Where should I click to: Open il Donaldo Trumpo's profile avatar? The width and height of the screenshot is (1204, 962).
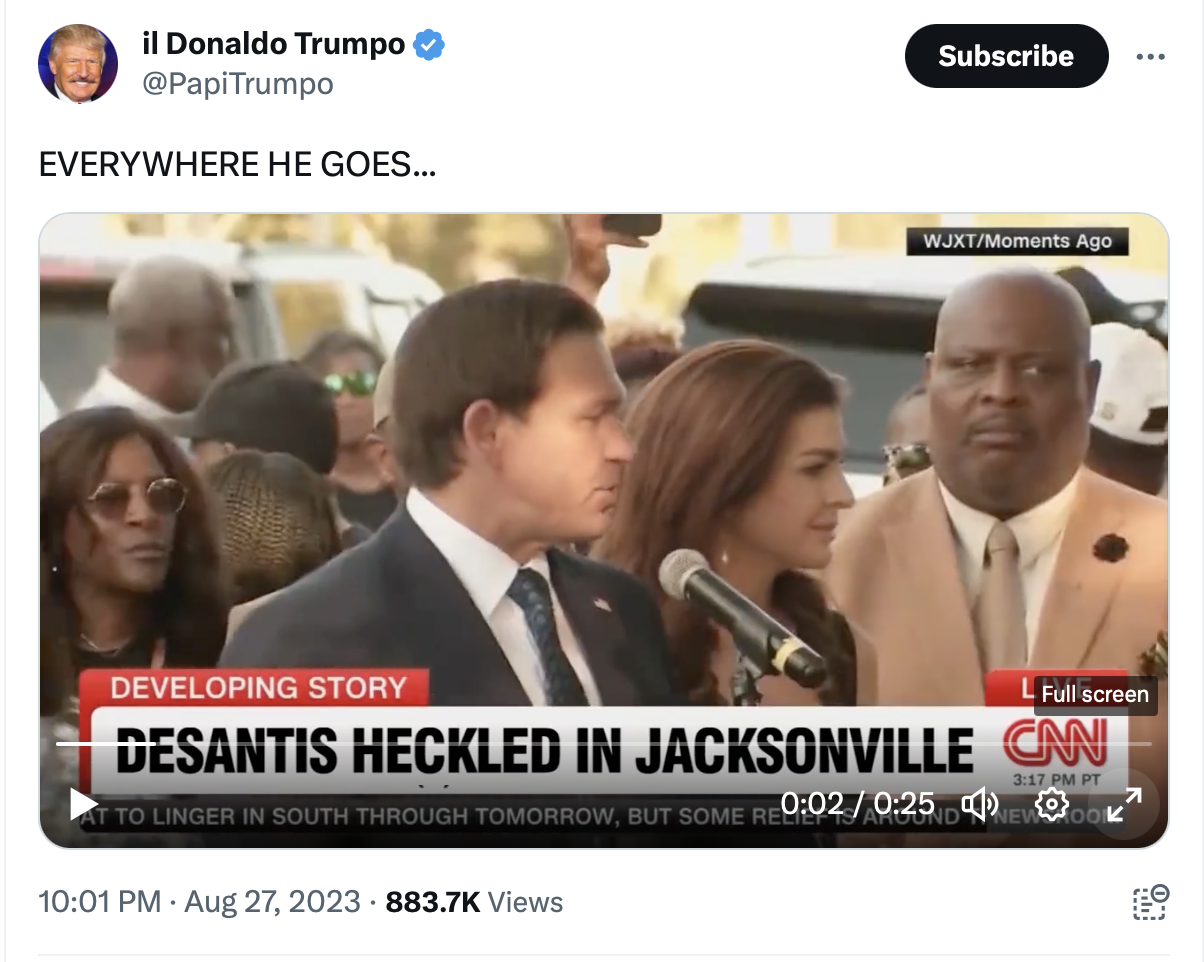[78, 64]
